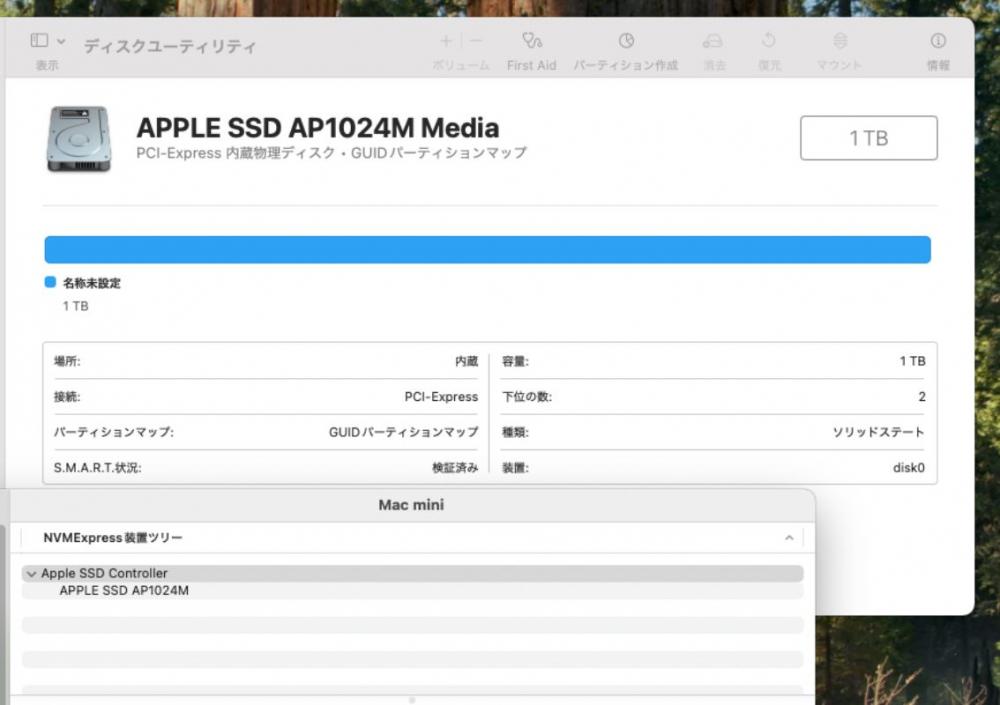Add a volume with the plus icon
The image size is (1000, 705).
[x=446, y=41]
